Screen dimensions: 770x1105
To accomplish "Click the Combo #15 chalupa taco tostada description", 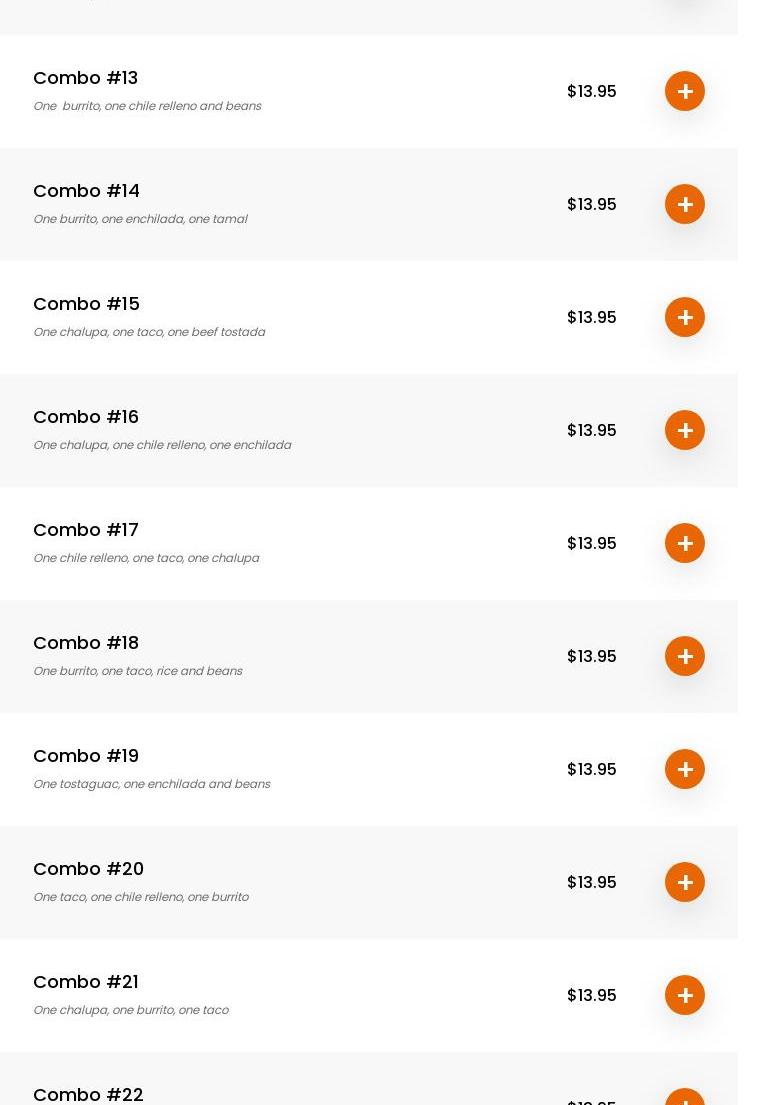I will tap(149, 332).
